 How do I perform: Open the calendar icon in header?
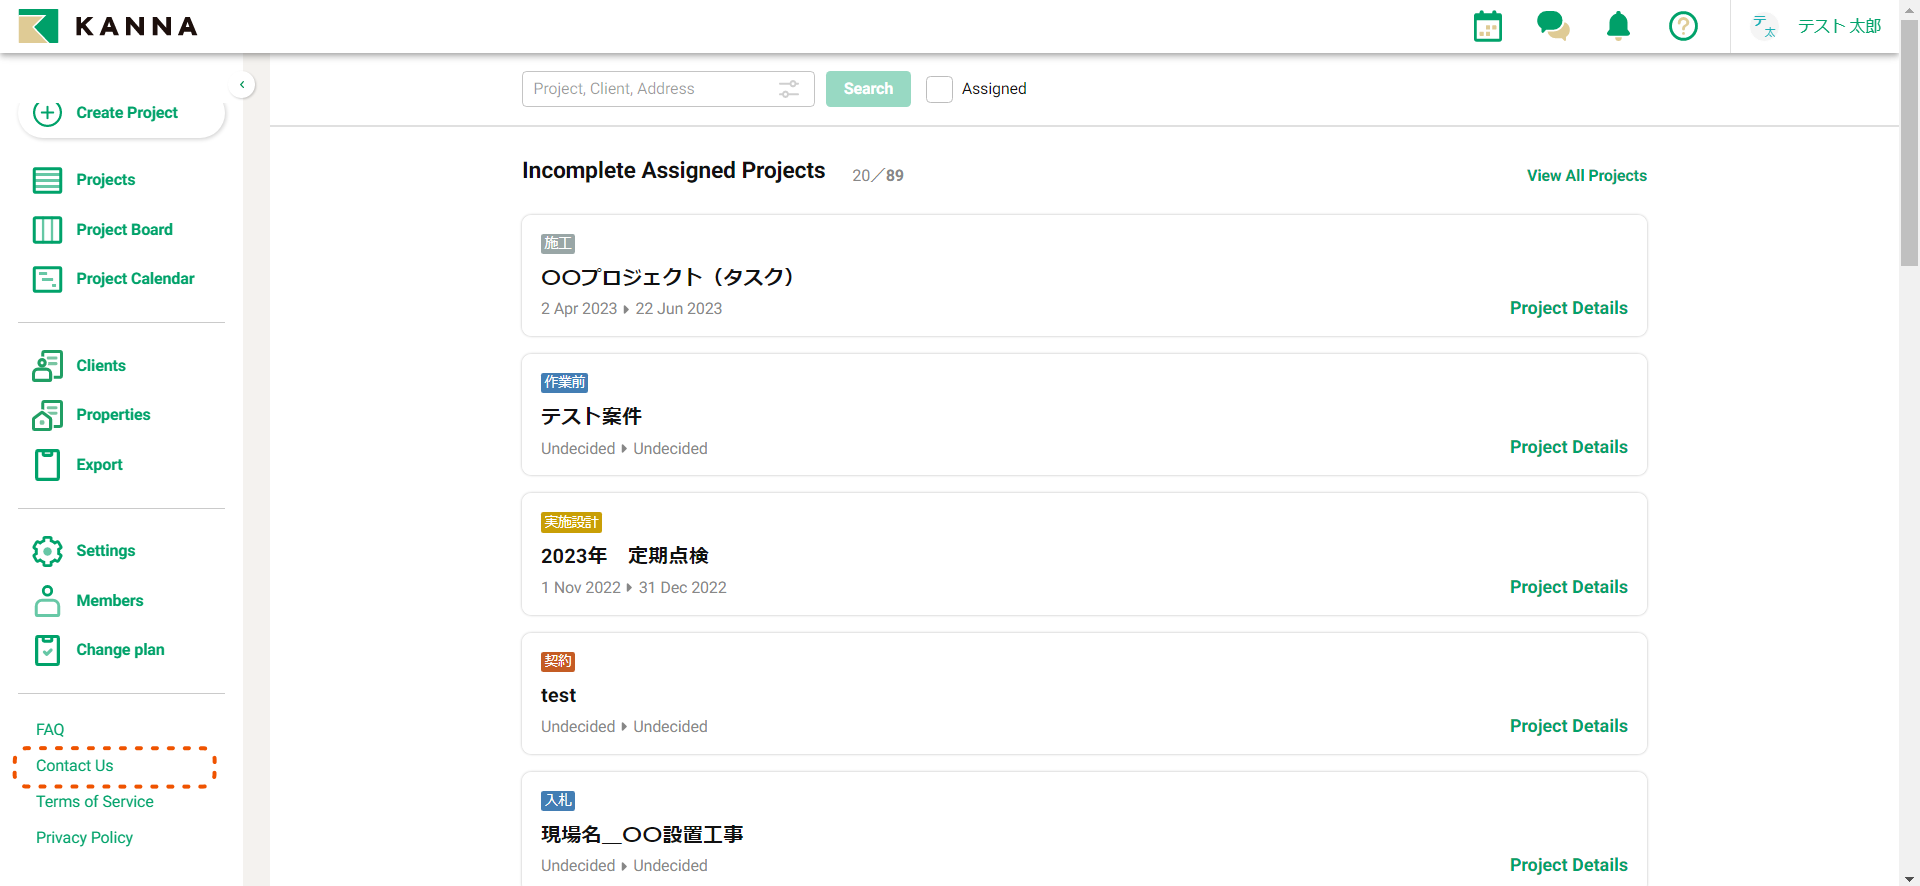1488,26
